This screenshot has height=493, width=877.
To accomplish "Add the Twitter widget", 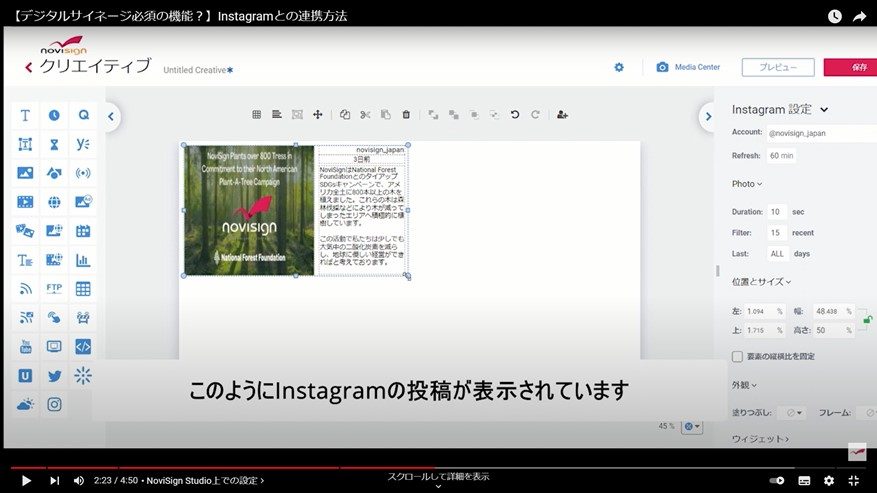I will pyautogui.click(x=54, y=375).
